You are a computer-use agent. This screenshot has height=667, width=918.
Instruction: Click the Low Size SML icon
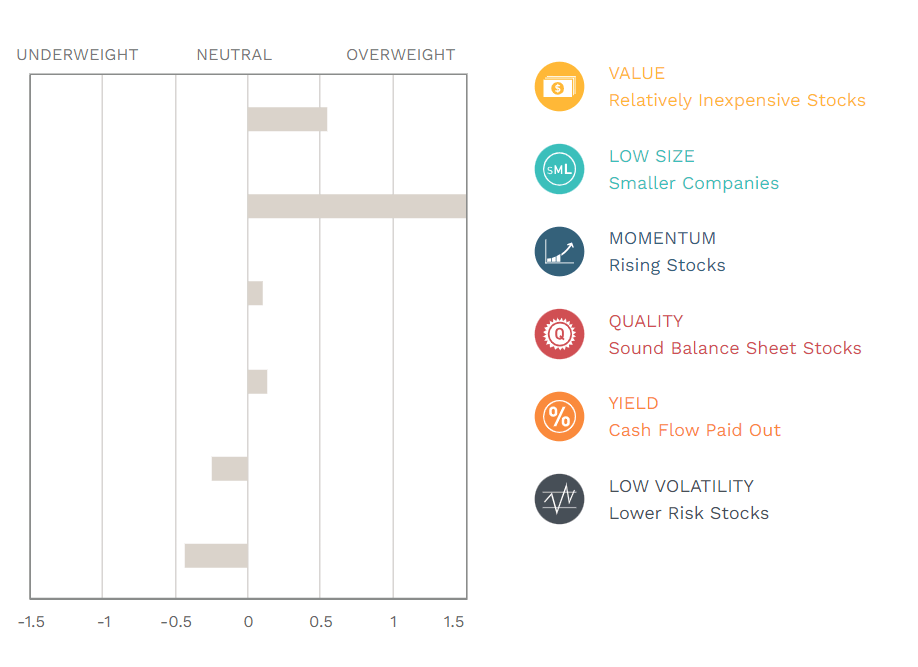[559, 169]
